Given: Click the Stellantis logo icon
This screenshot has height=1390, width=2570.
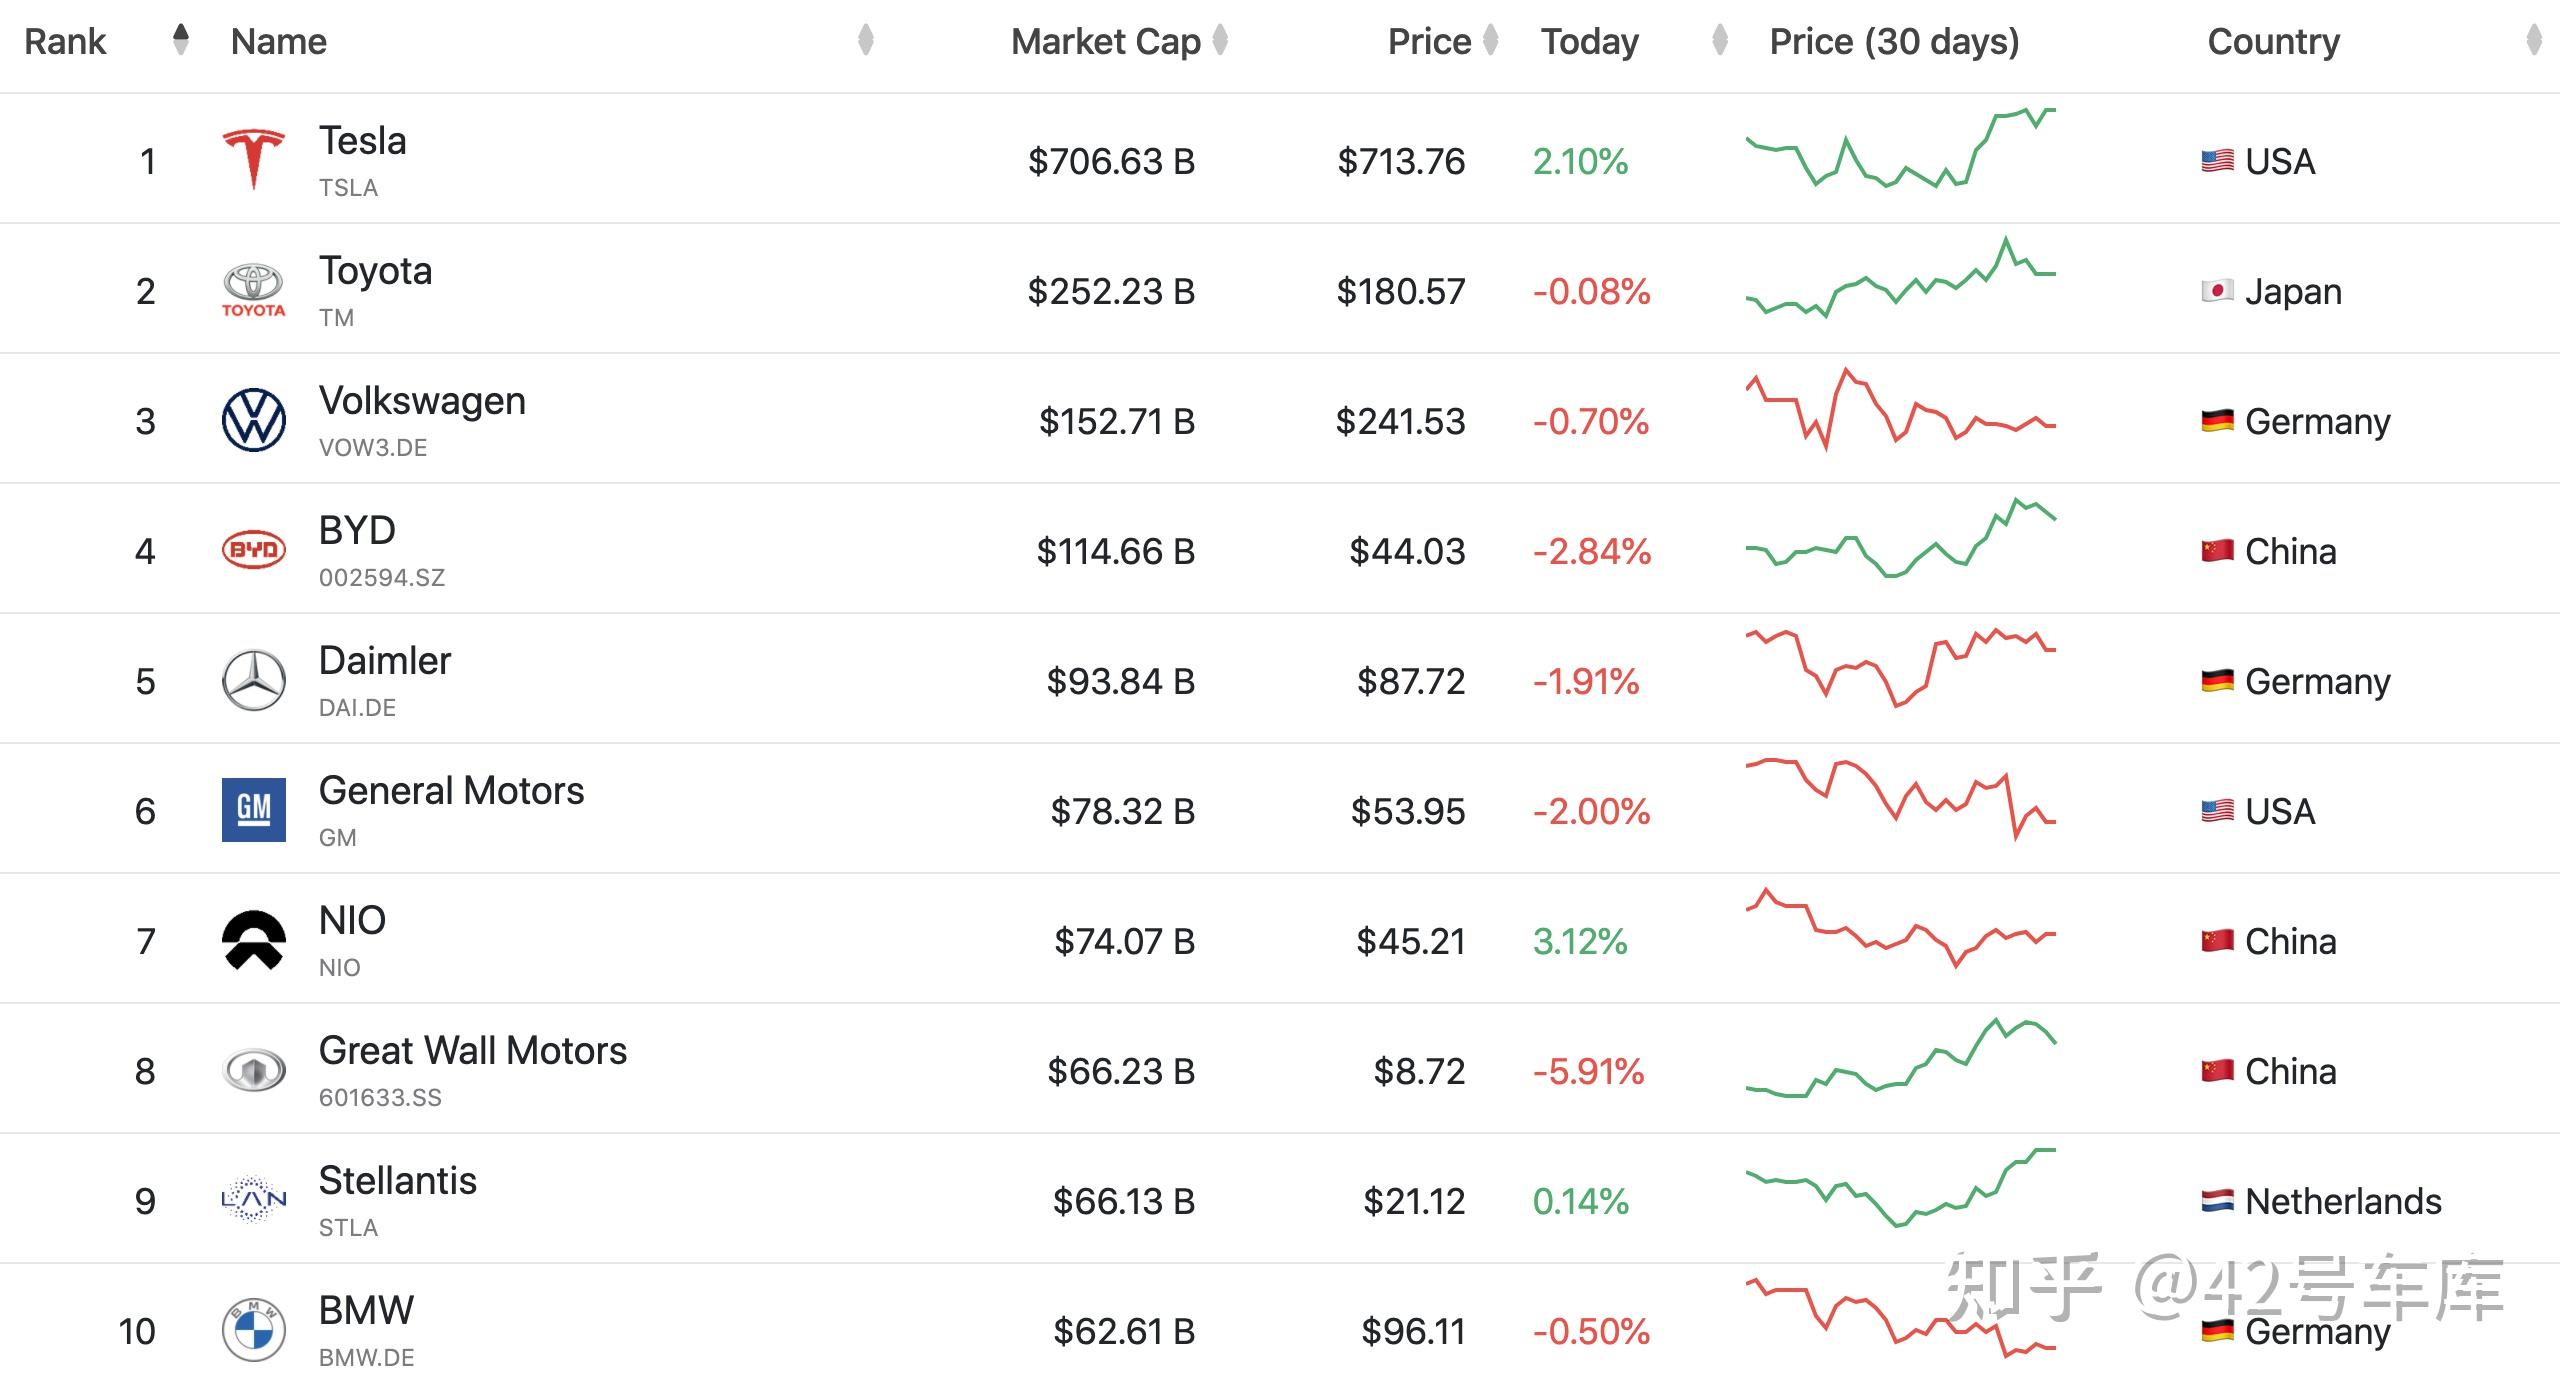Looking at the screenshot, I should point(254,1199).
